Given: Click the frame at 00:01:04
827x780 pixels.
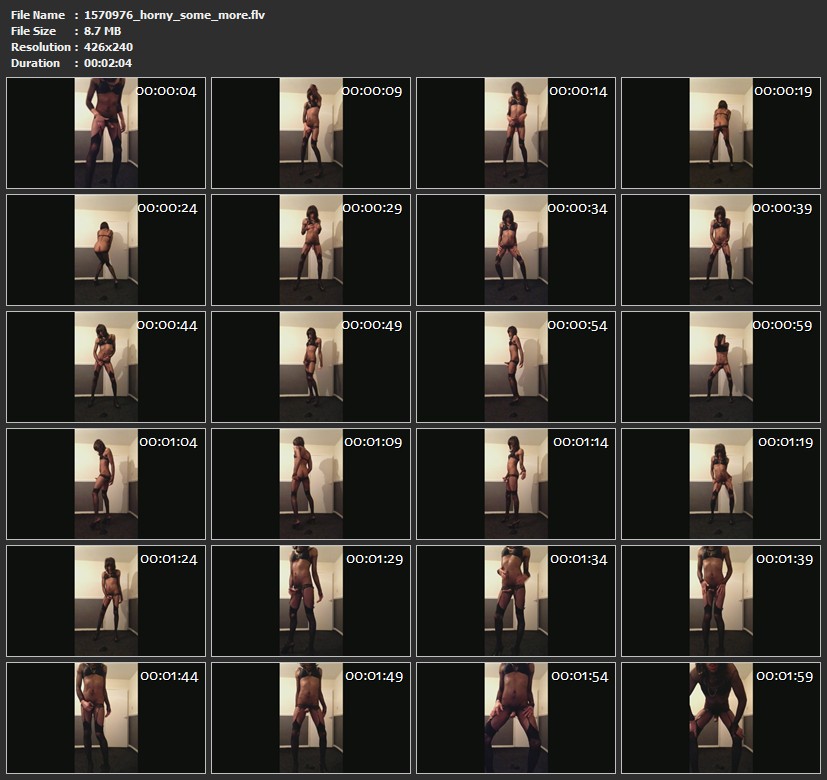Looking at the screenshot, I should 106,483.
